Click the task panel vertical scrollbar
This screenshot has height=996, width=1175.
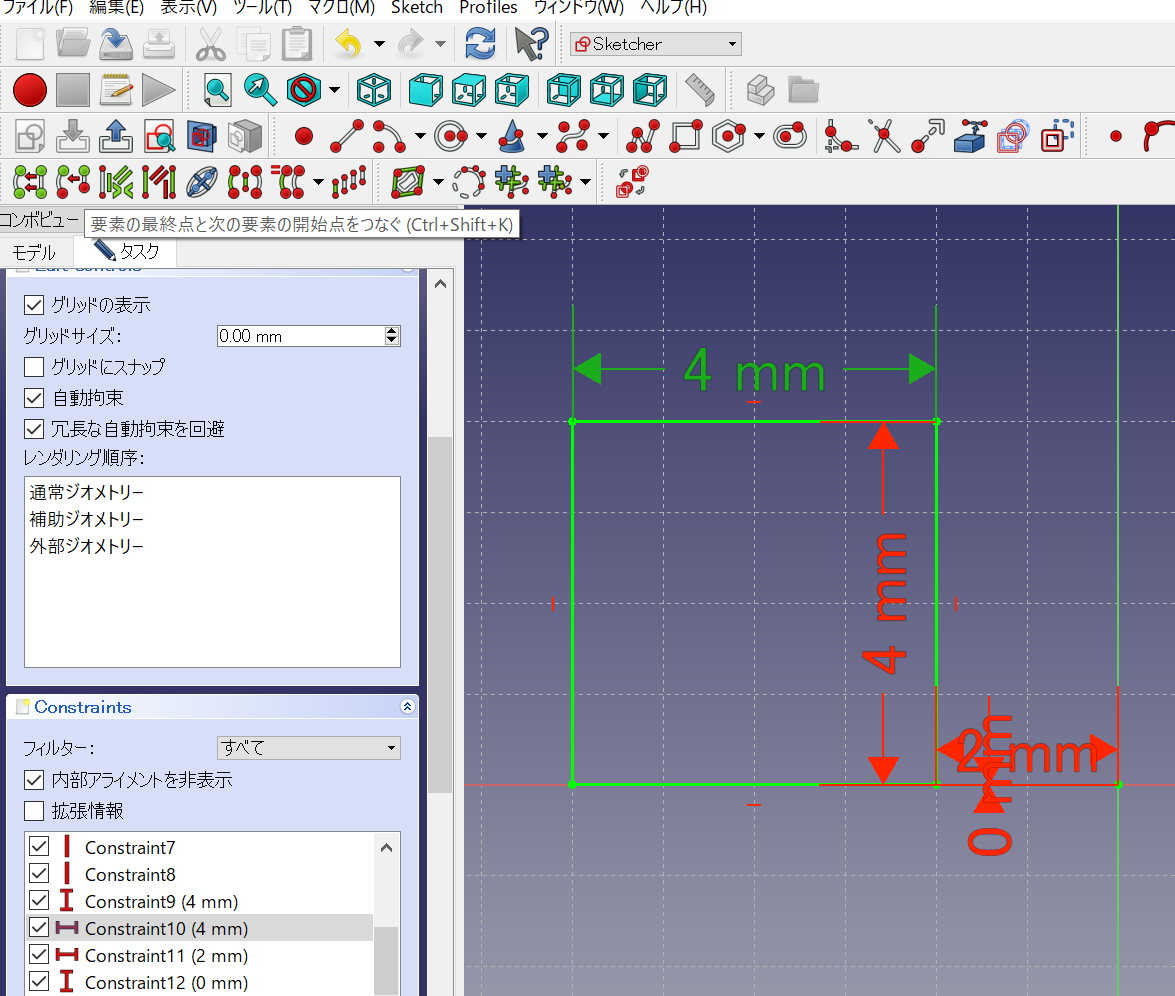(x=440, y=615)
